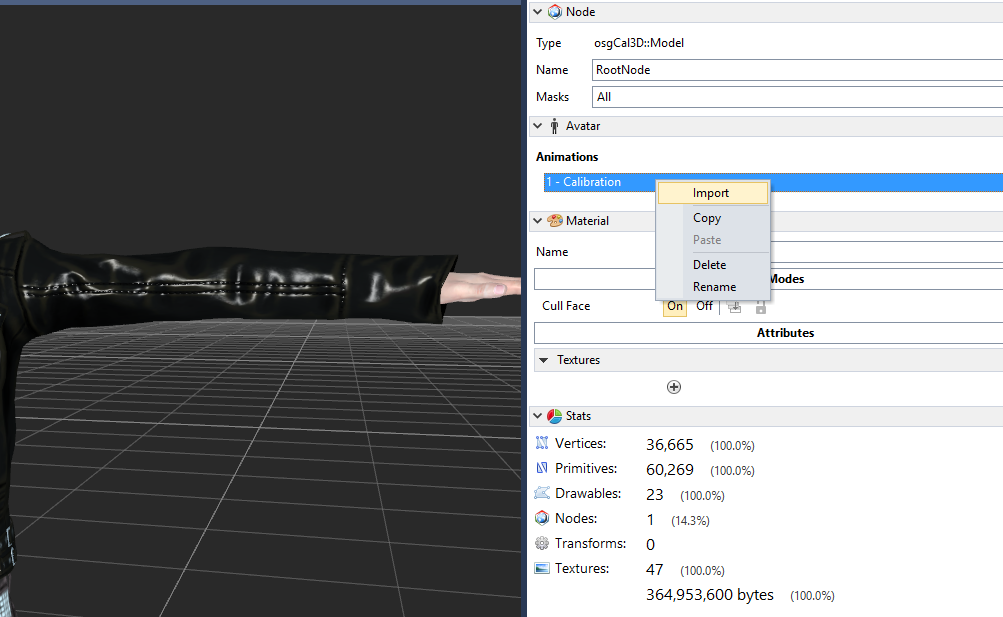
Task: Click the Primitives count '60,269'
Action: (x=670, y=469)
